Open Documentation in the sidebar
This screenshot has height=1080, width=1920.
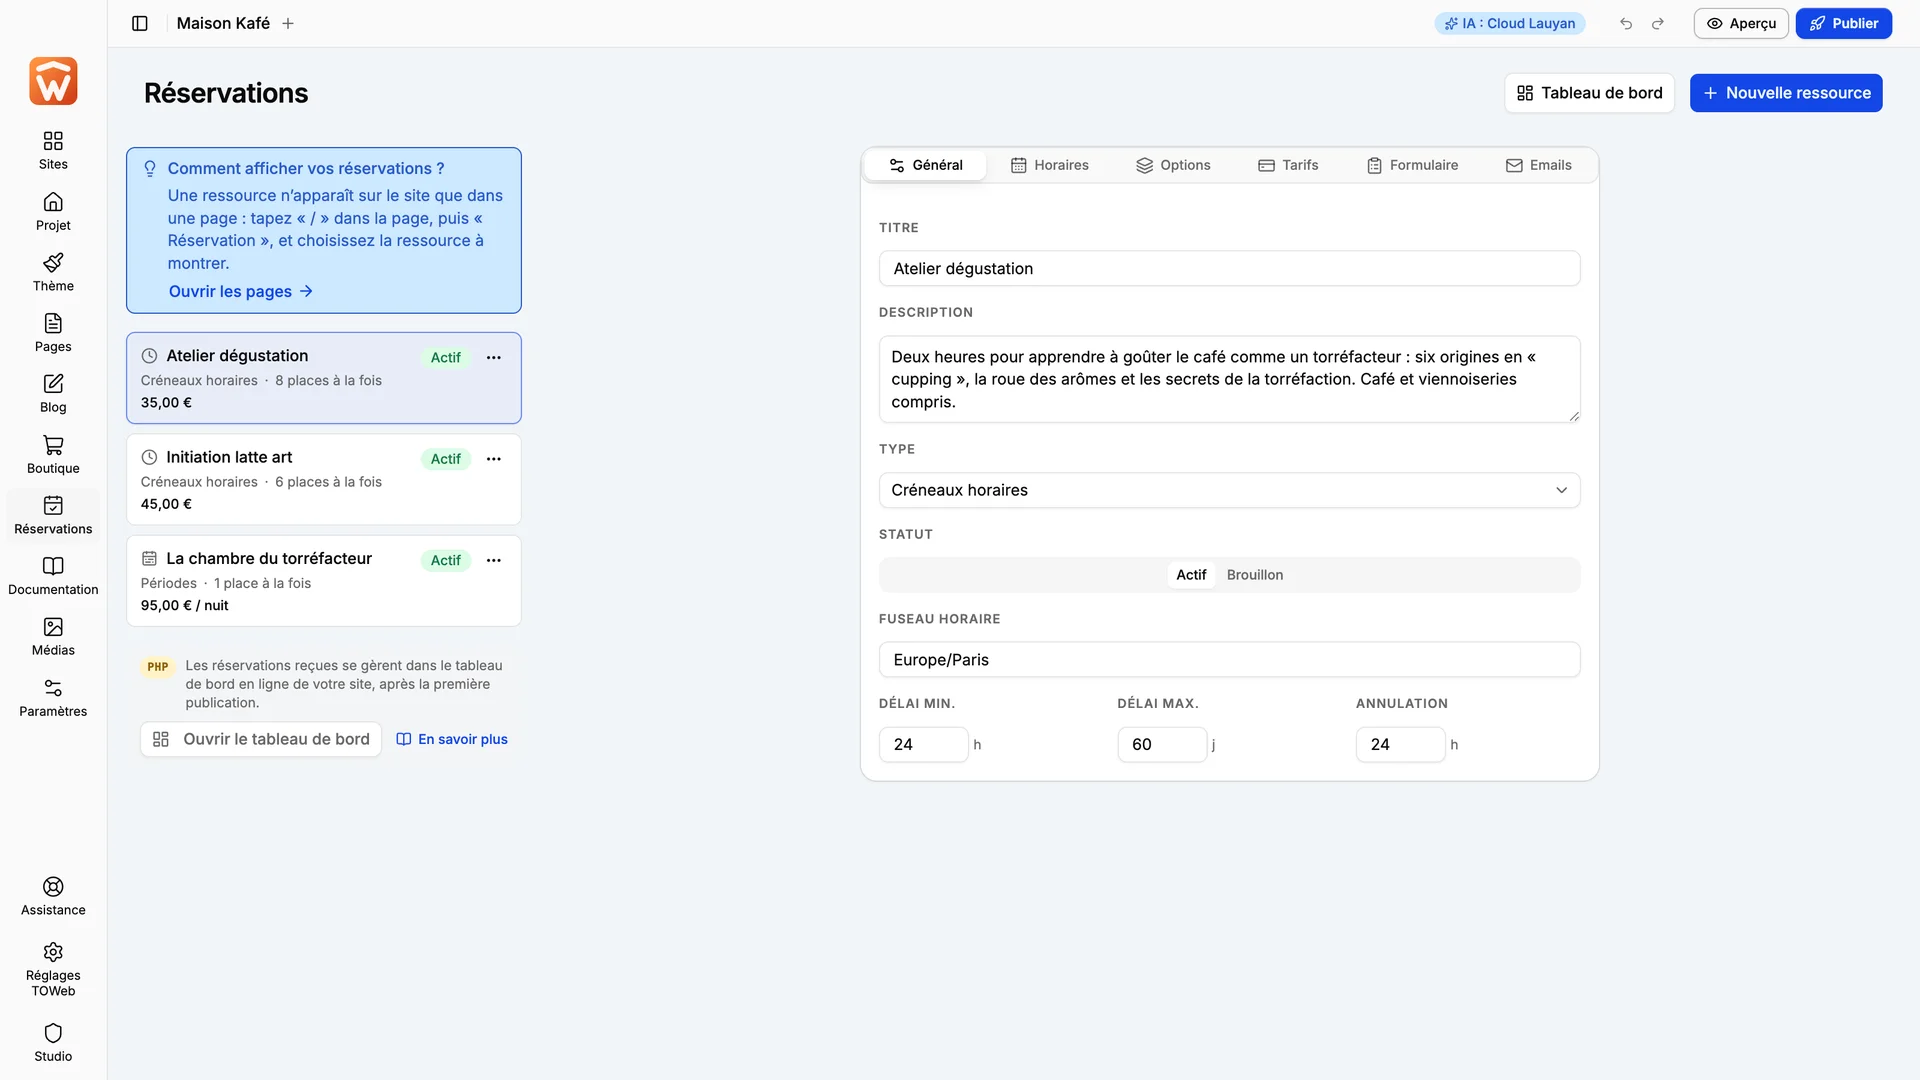coord(53,576)
